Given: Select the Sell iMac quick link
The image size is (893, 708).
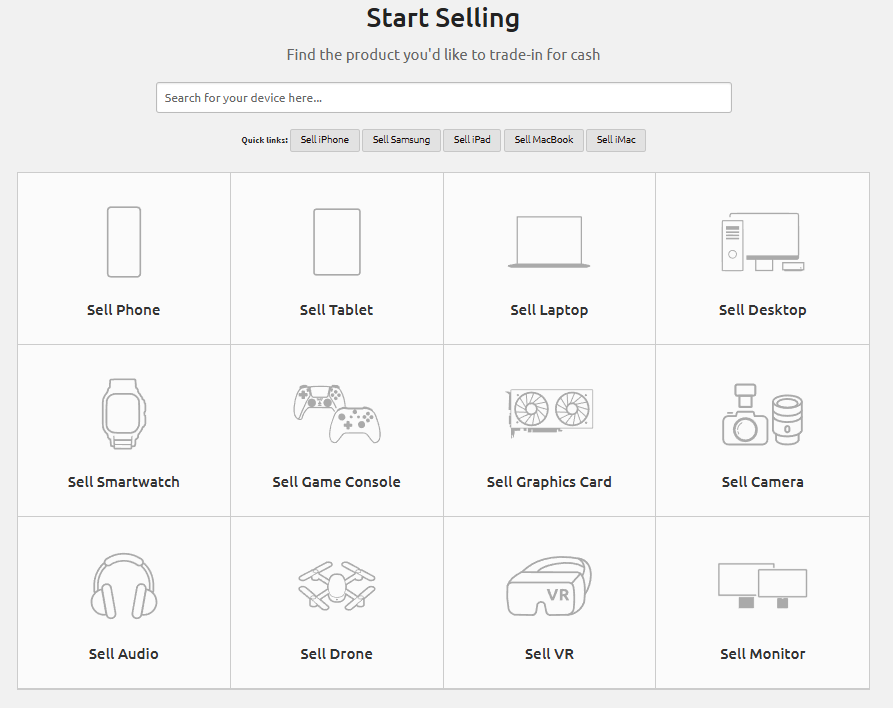Looking at the screenshot, I should tap(616, 140).
